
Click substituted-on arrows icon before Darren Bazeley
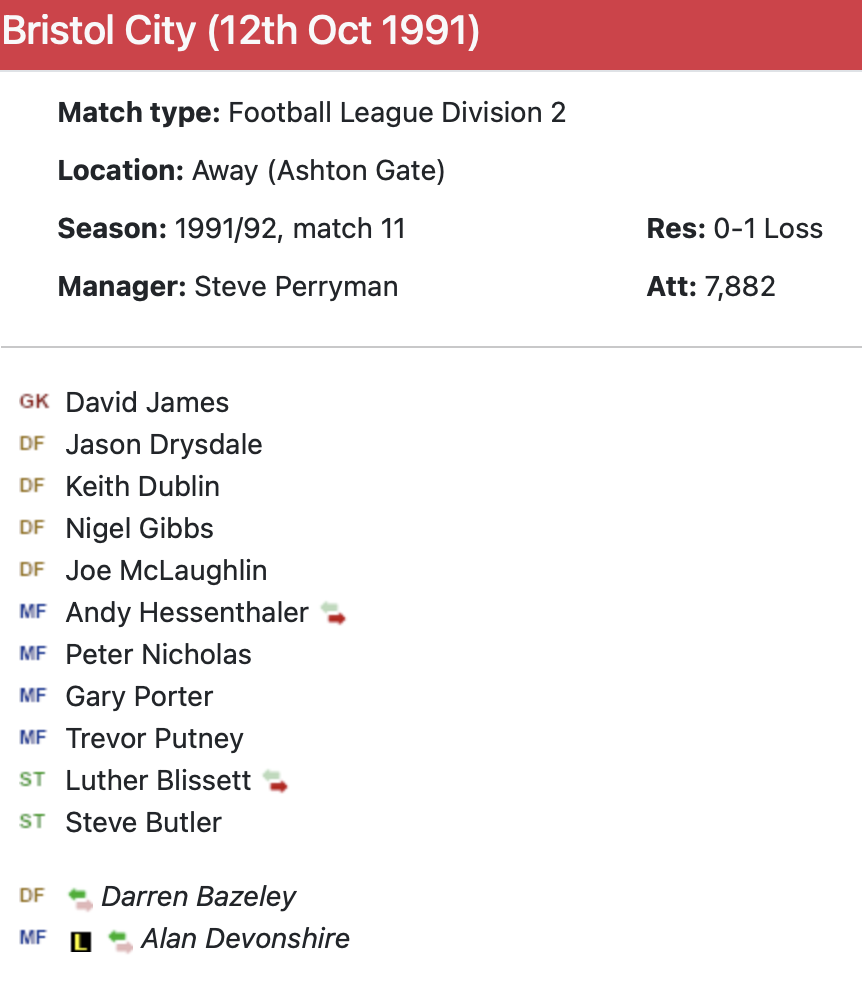tap(81, 898)
